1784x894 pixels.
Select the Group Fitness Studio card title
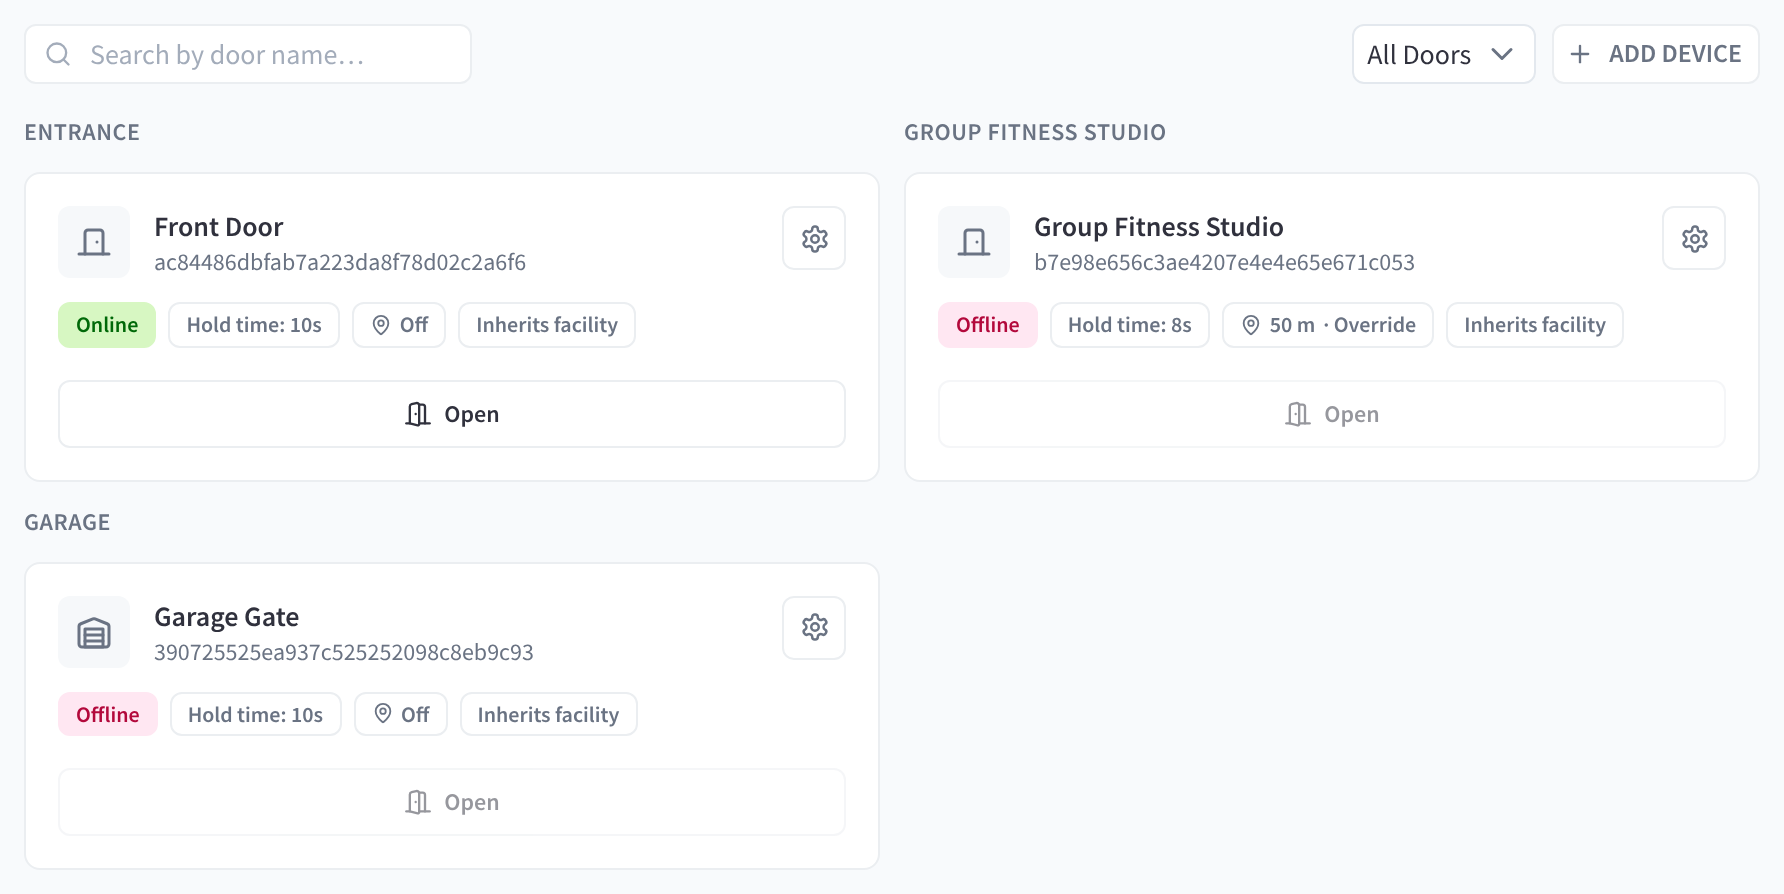pos(1159,227)
